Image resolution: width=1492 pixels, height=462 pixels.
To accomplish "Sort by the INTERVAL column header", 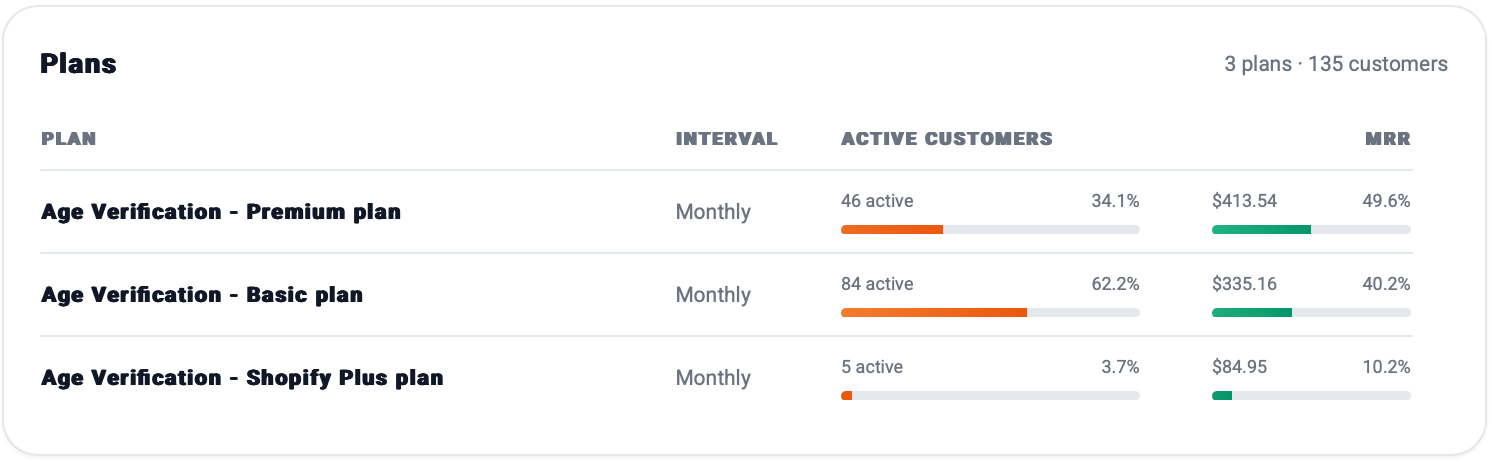I will point(726,139).
